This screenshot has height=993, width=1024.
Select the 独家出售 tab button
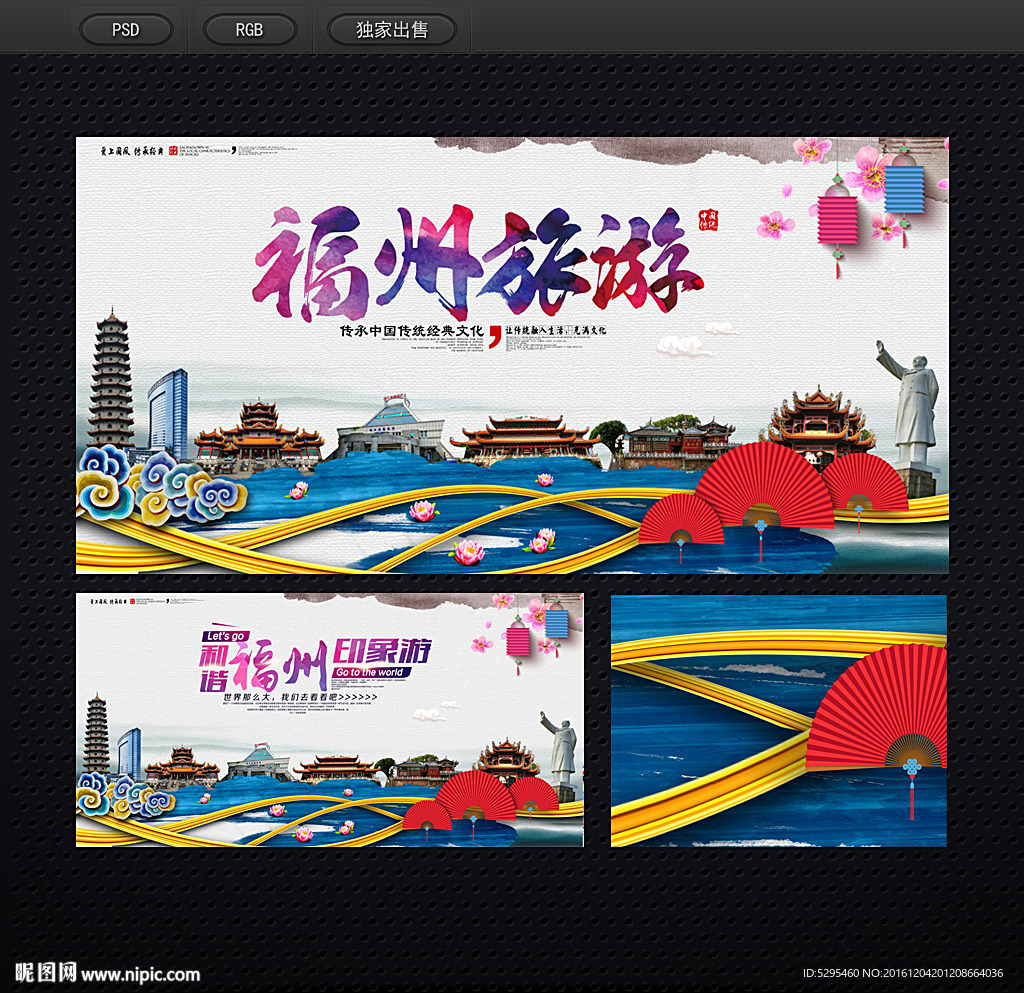pos(392,30)
